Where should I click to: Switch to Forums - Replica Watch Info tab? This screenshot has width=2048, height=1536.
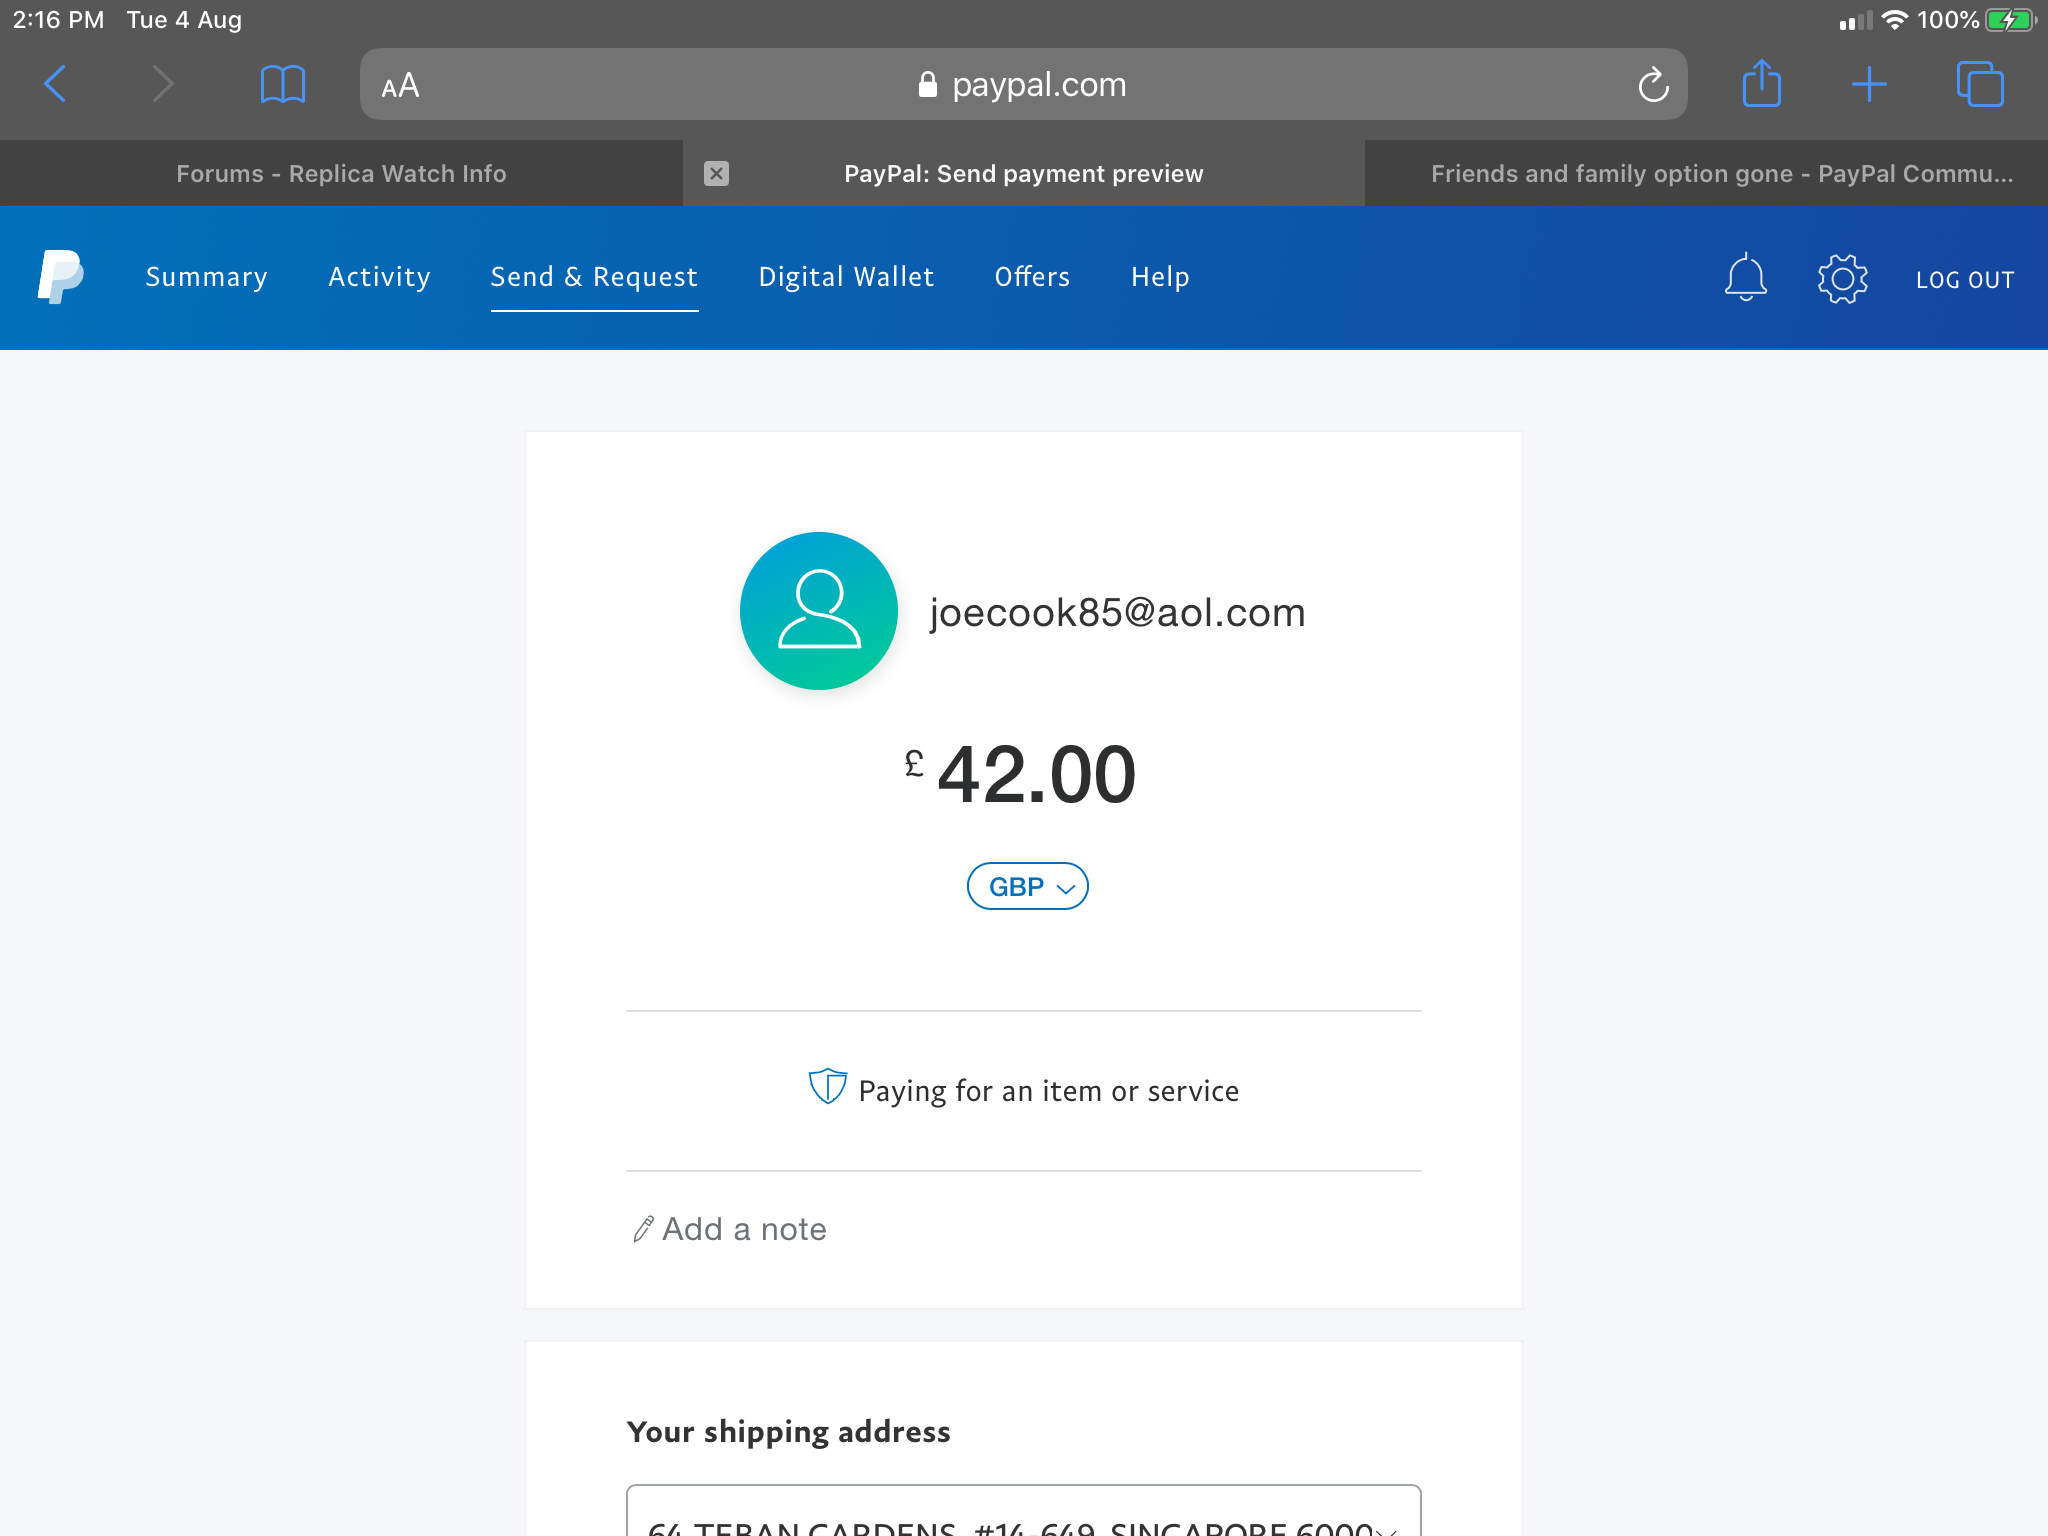[341, 174]
